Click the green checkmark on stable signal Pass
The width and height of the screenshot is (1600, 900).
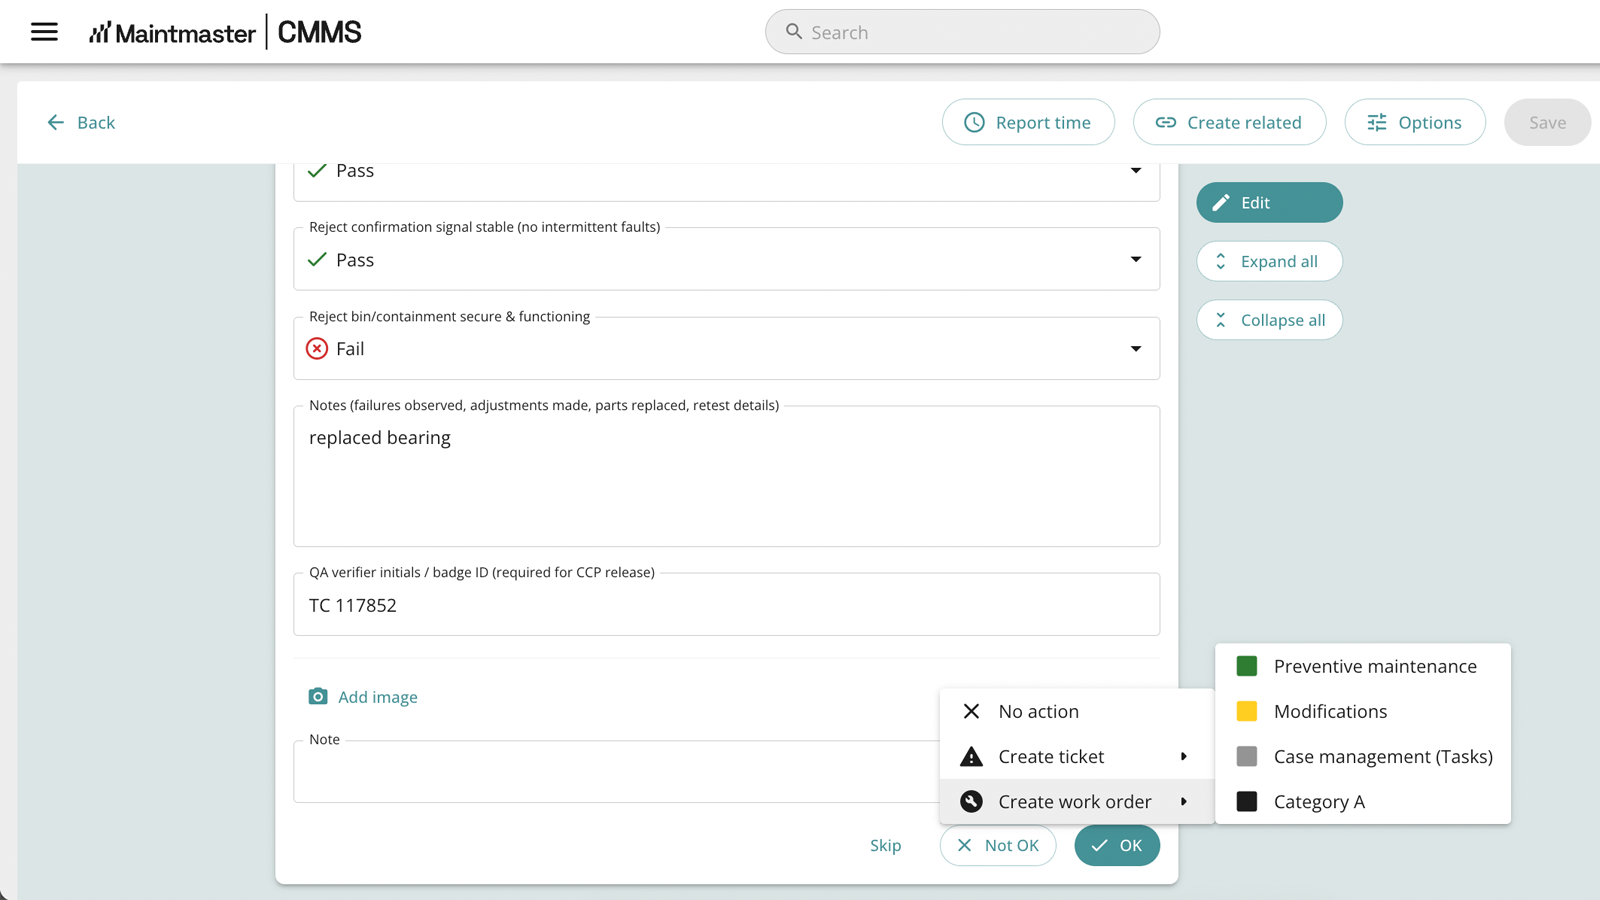pyautogui.click(x=317, y=259)
